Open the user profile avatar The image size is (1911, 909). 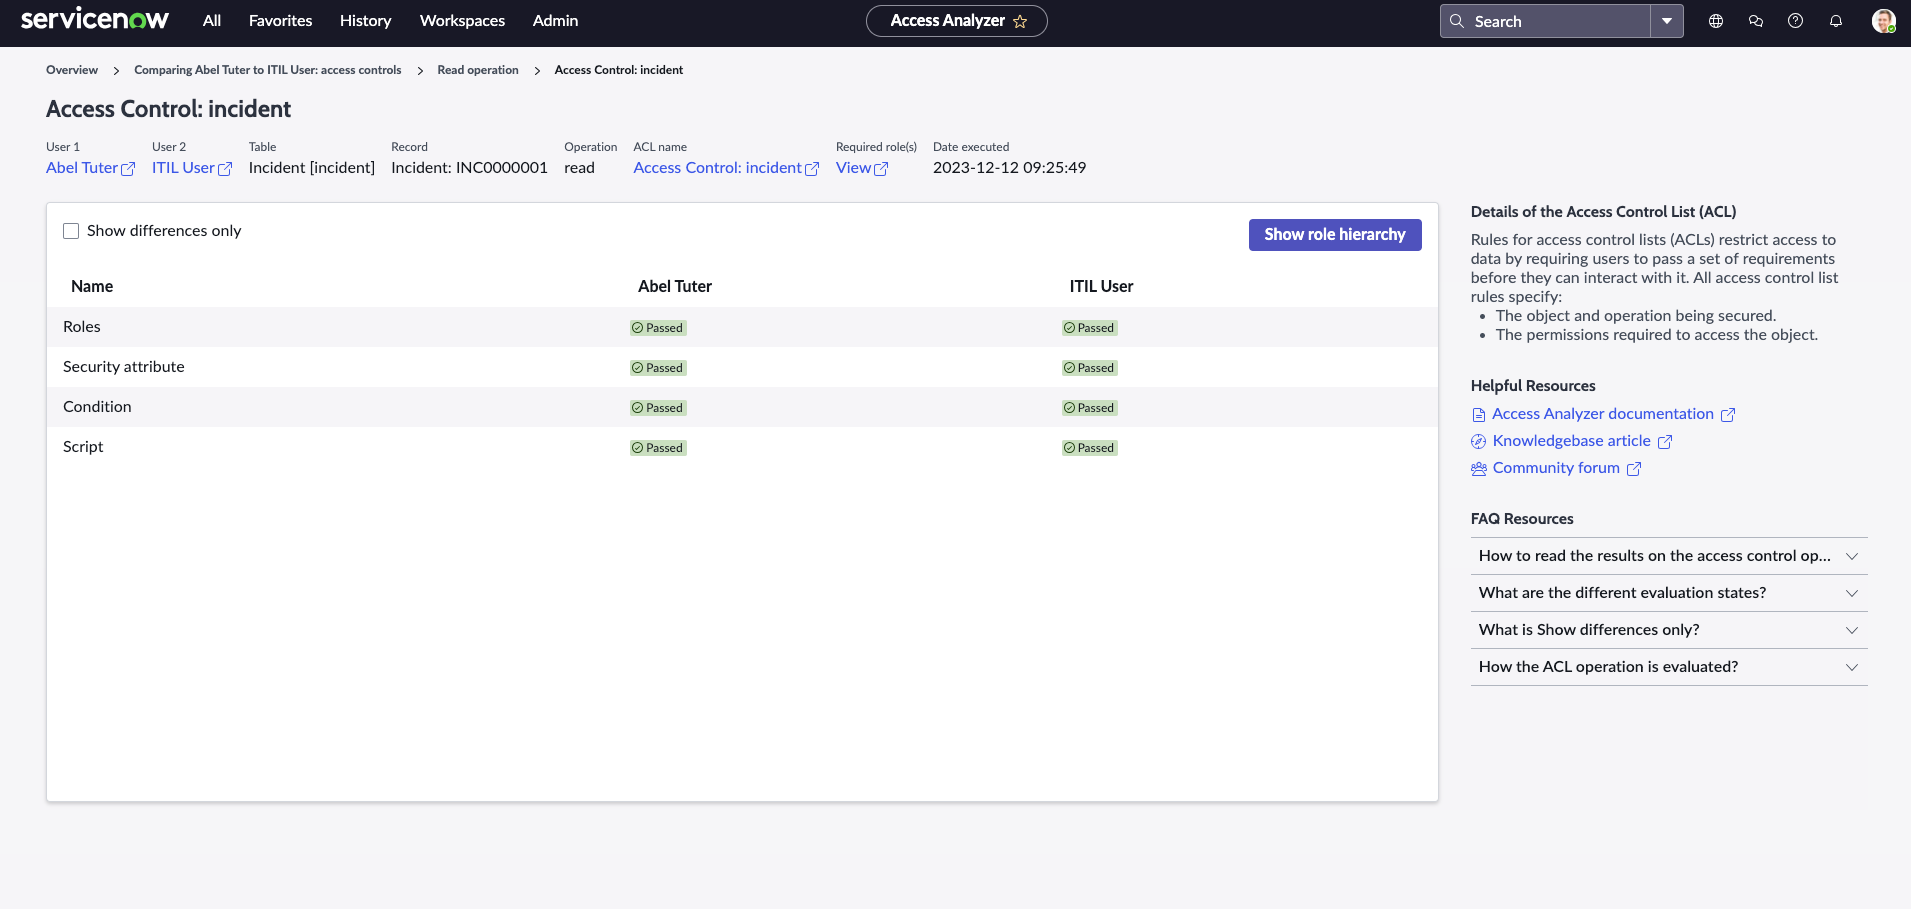[x=1884, y=21]
